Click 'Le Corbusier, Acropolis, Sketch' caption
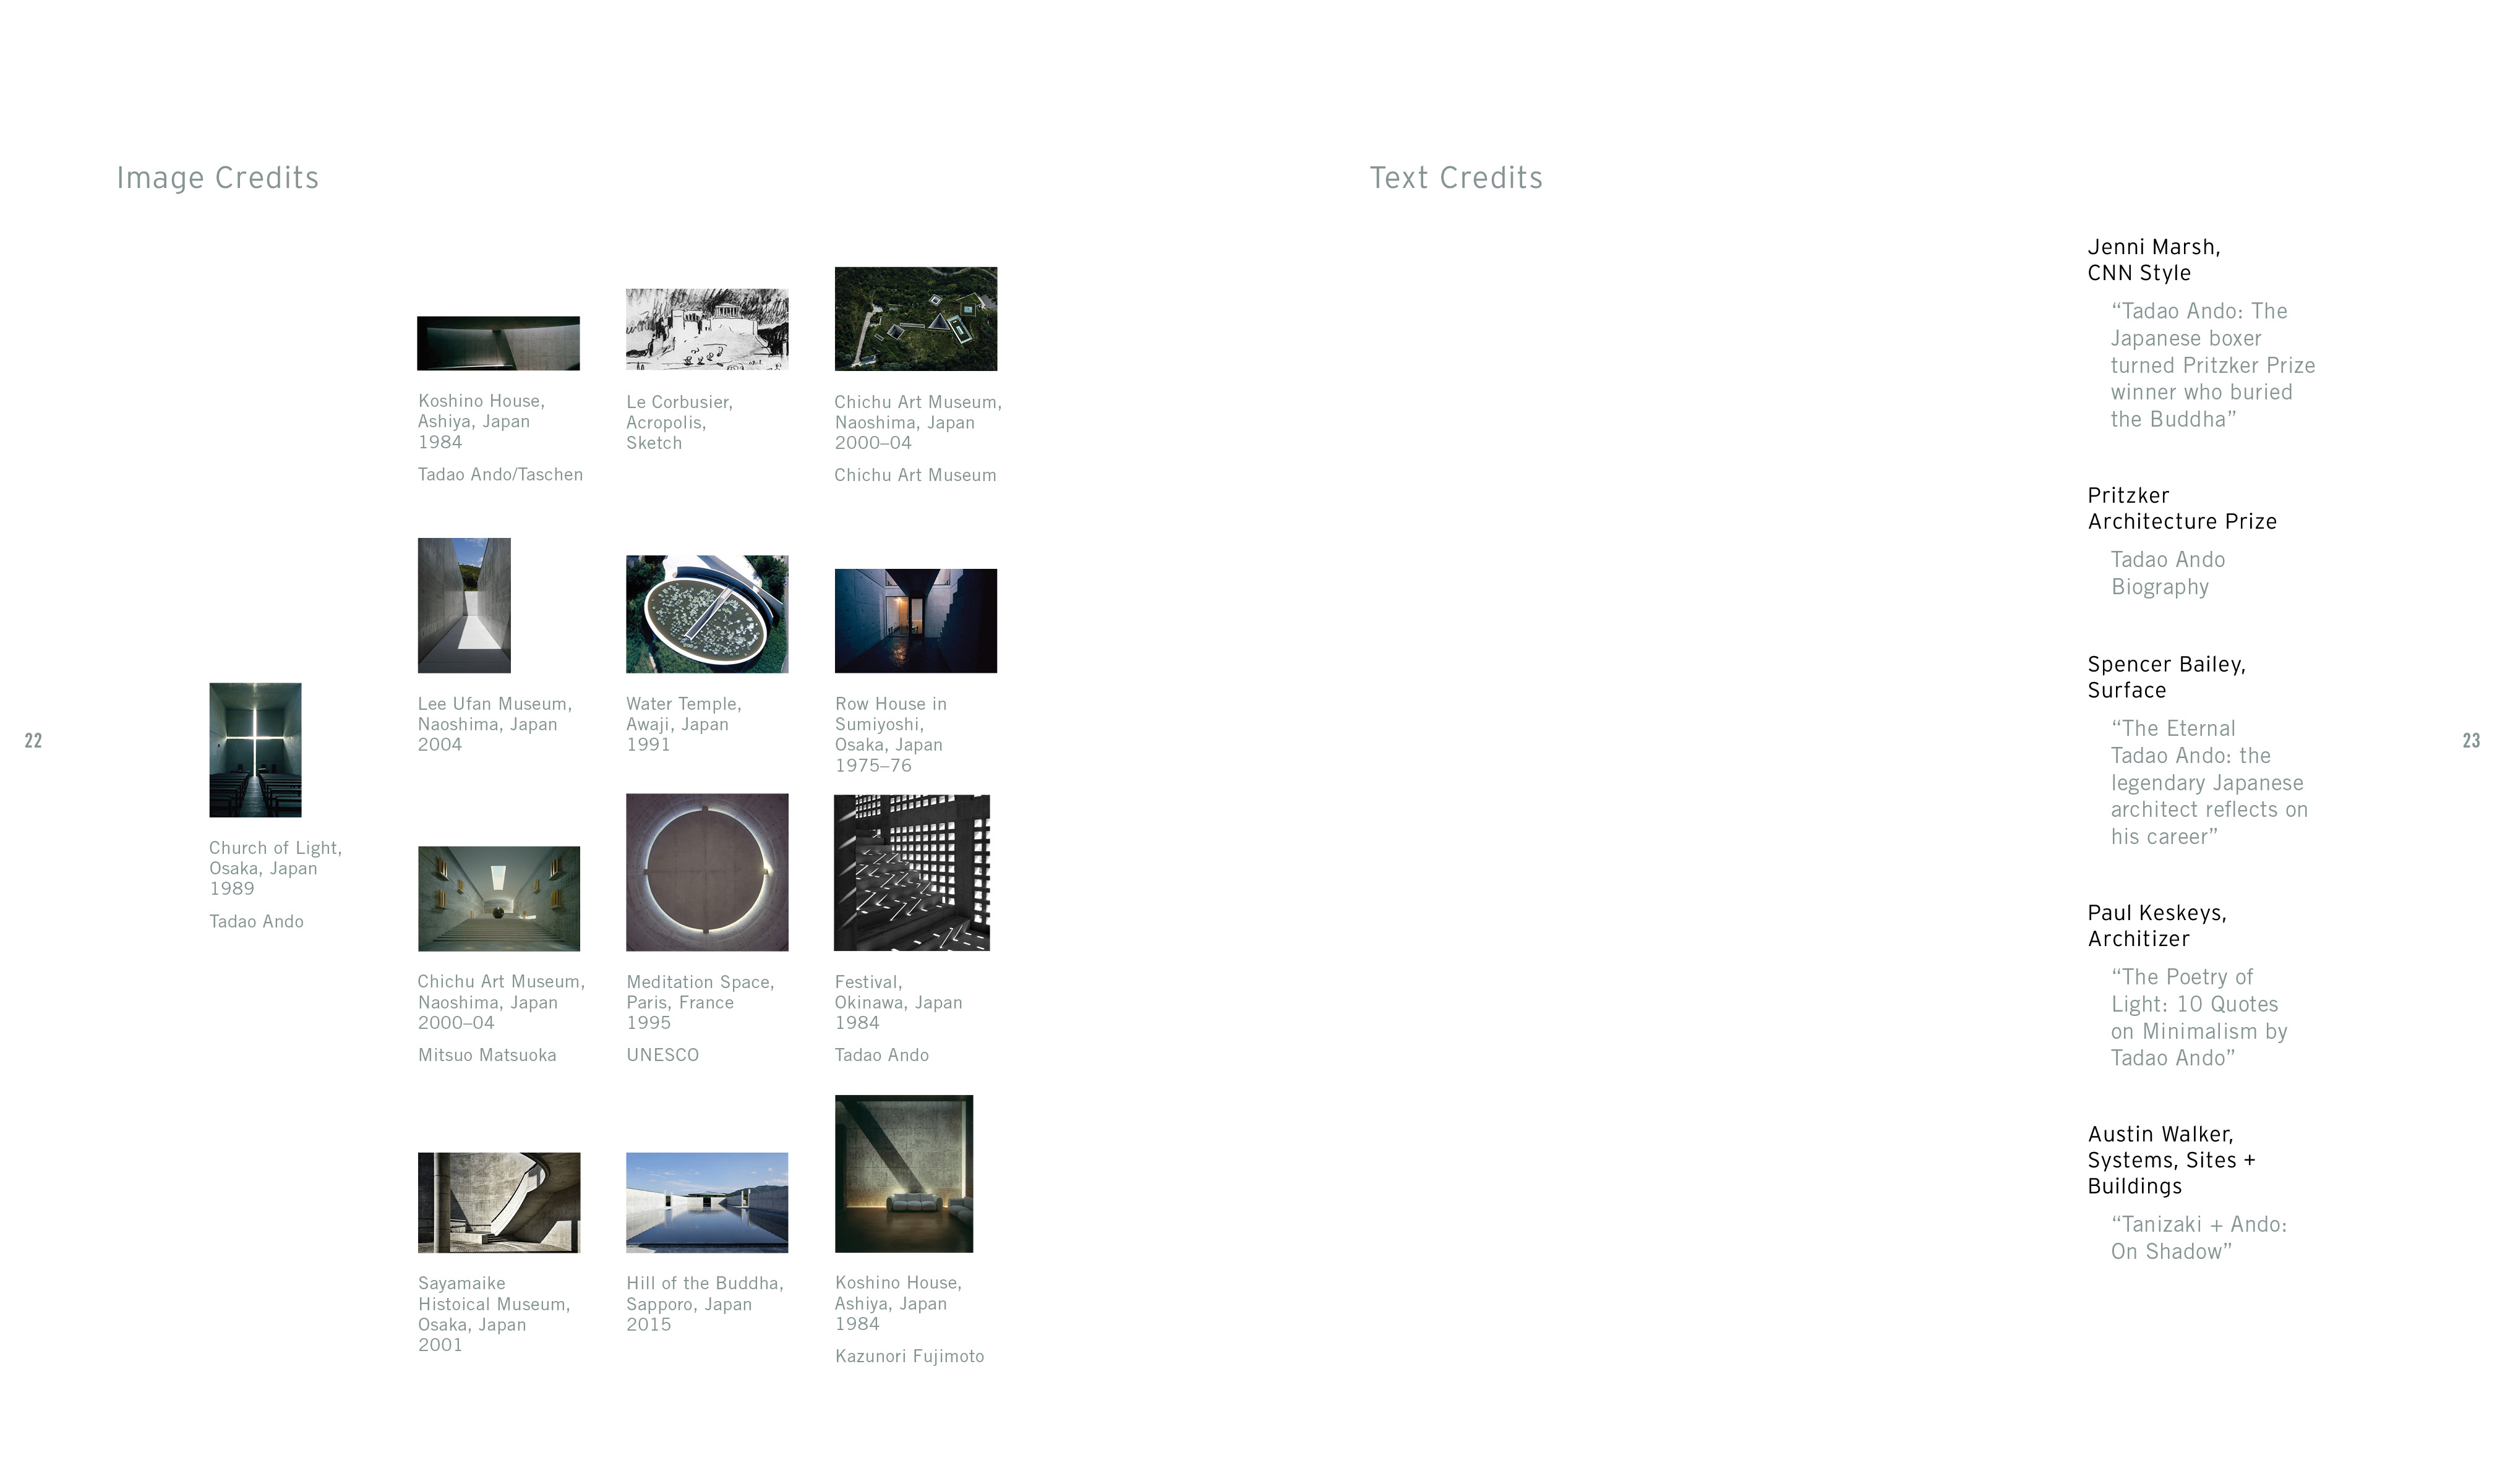Viewport: 2505px width, 1484px height. tap(679, 422)
